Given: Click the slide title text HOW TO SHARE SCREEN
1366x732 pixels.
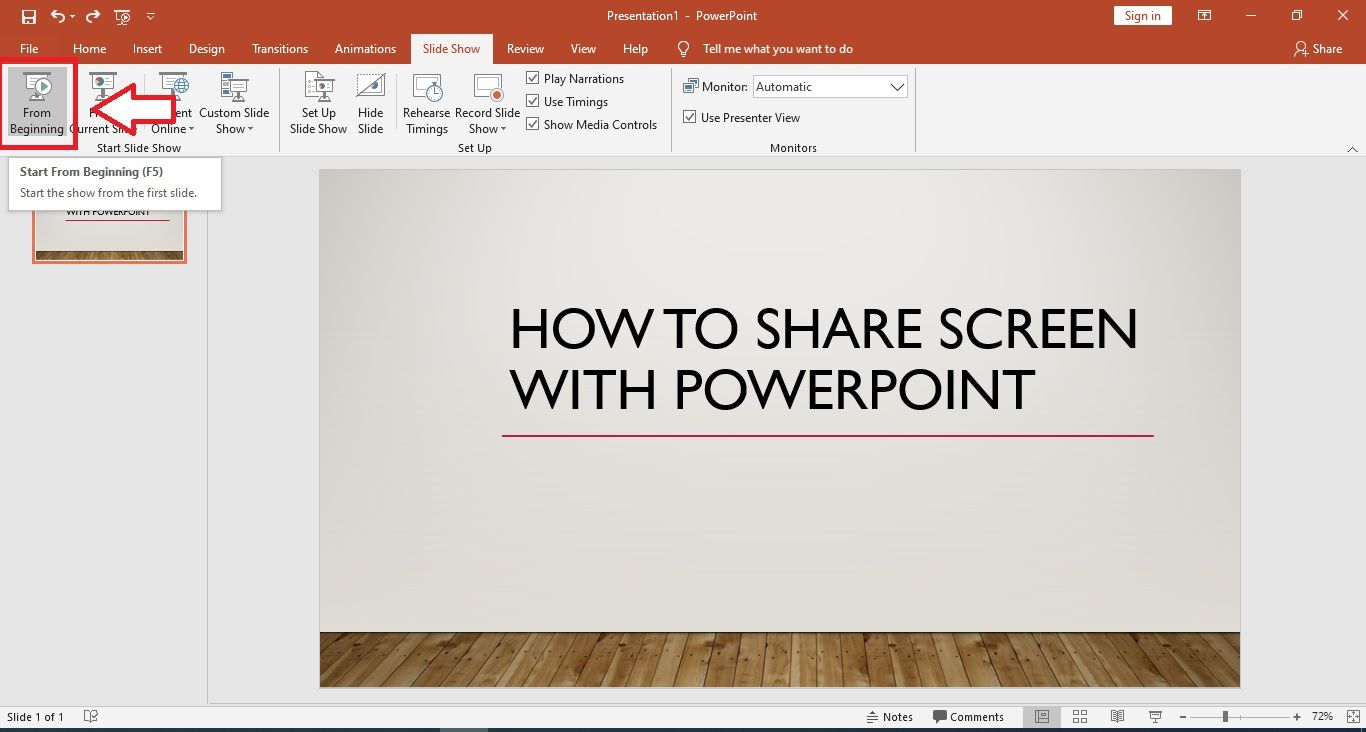Looking at the screenshot, I should click(x=823, y=329).
